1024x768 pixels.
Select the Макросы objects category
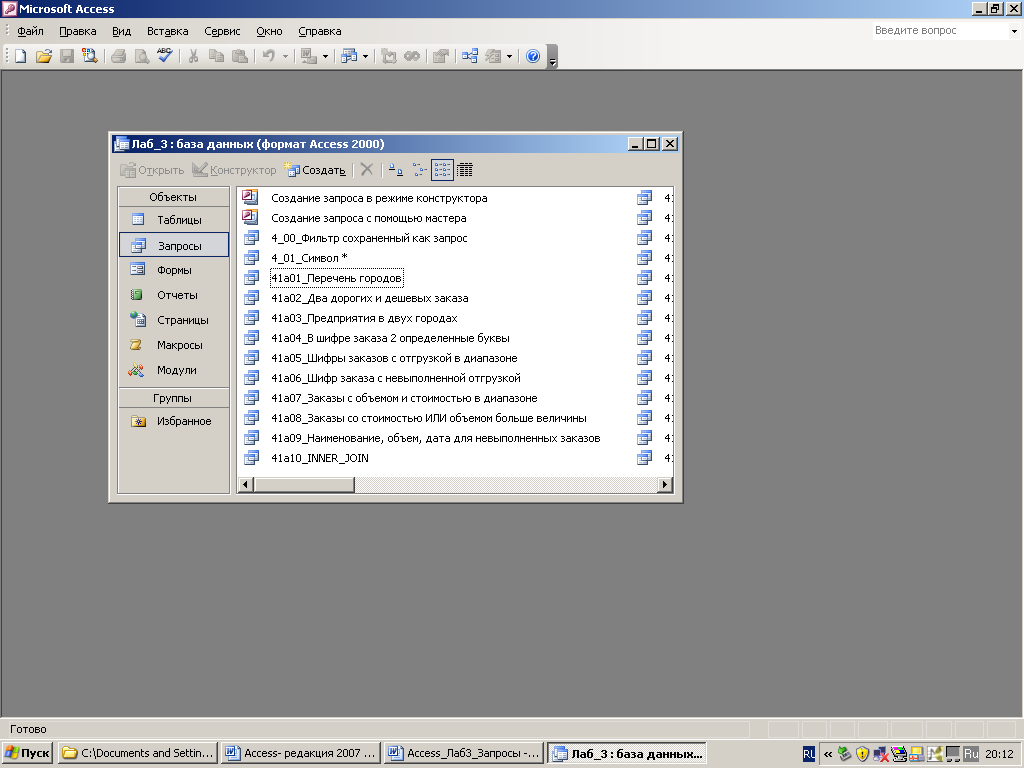click(x=174, y=345)
